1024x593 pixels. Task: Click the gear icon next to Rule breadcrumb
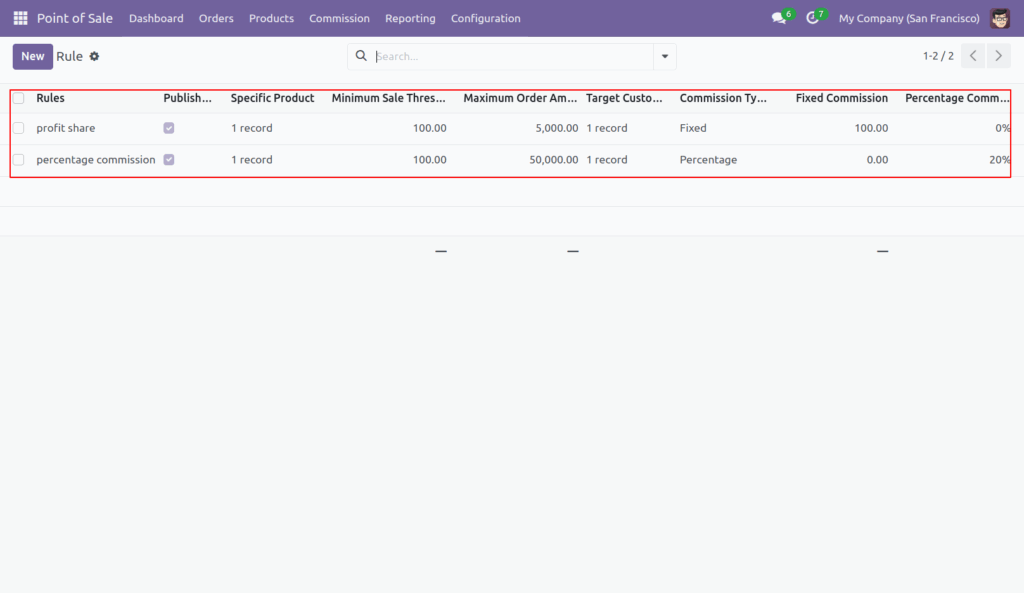point(93,56)
